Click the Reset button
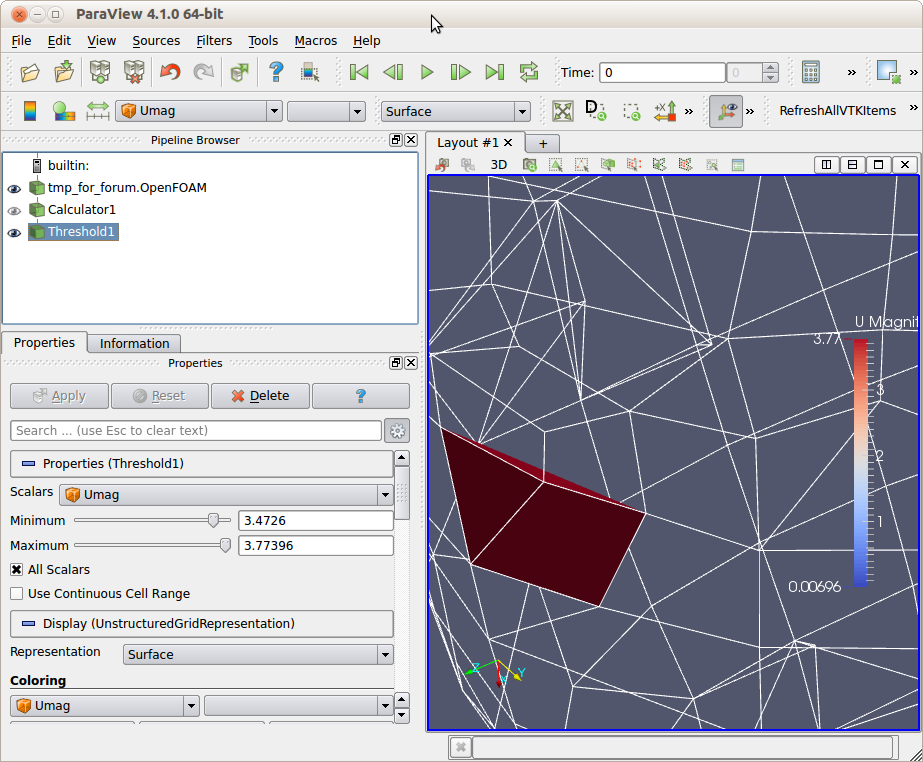Viewport: 923px width, 762px height. 160,396
